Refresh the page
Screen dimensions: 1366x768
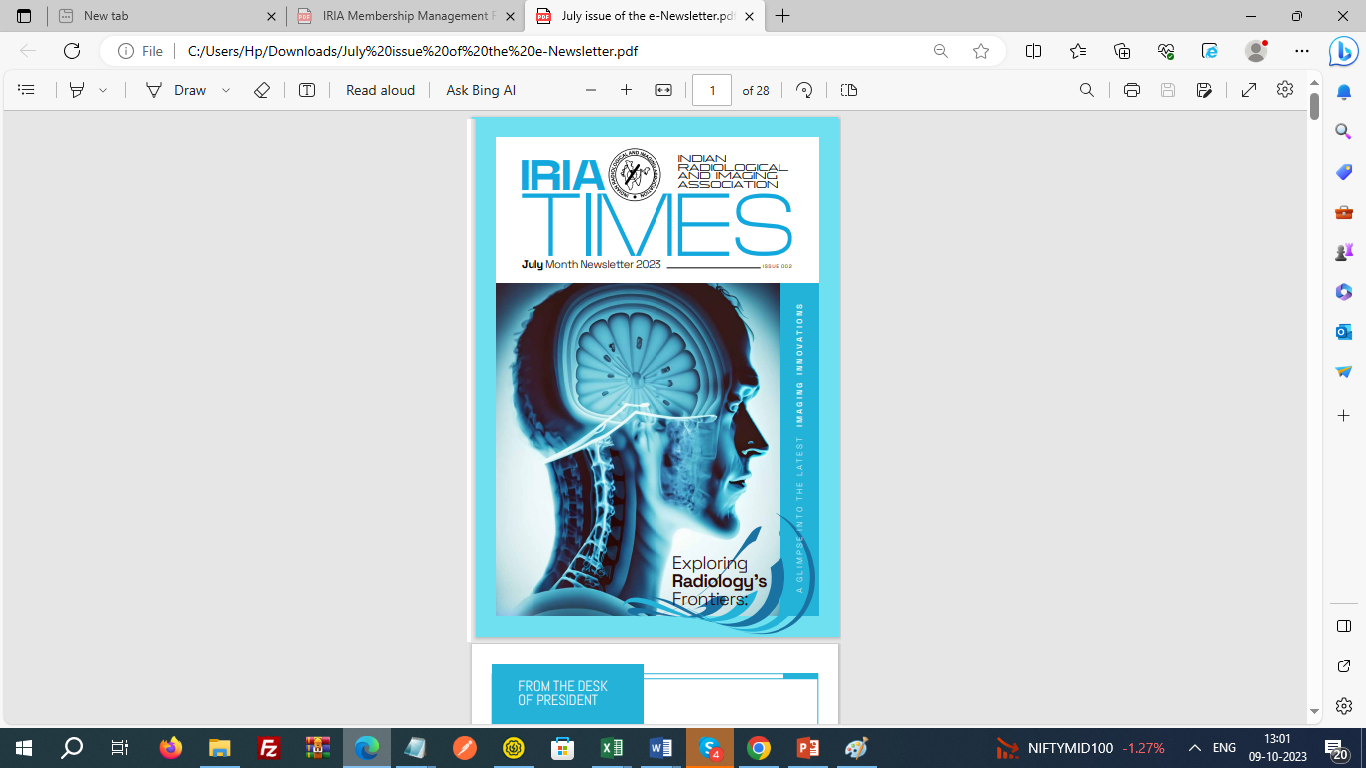pyautogui.click(x=72, y=51)
